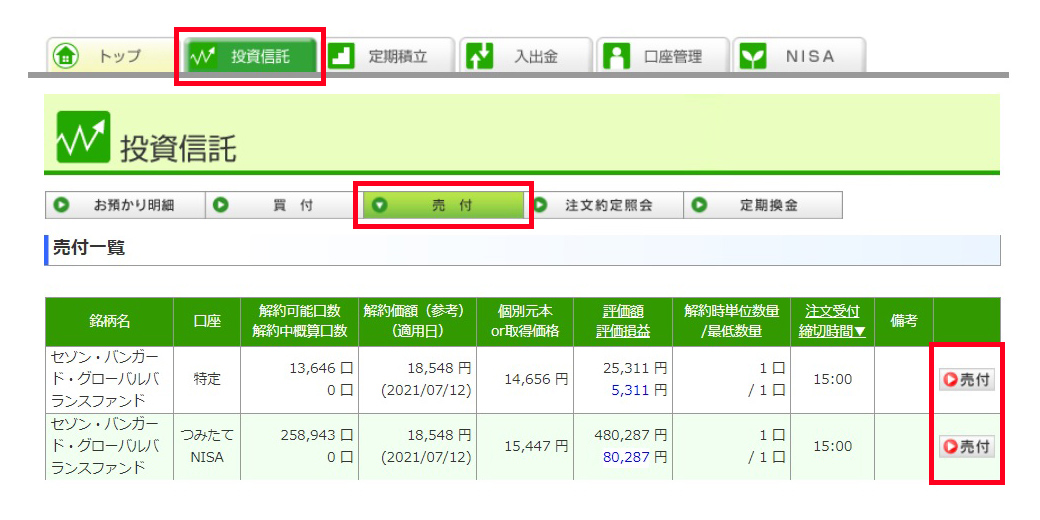Screen dimensions: 1040x520
Task: Click the green arrow icon beside 注文約定照会
Action: coord(540,206)
